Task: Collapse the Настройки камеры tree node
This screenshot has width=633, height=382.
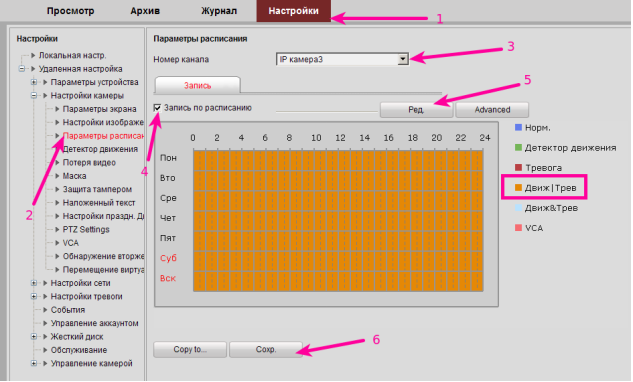Action: point(34,95)
